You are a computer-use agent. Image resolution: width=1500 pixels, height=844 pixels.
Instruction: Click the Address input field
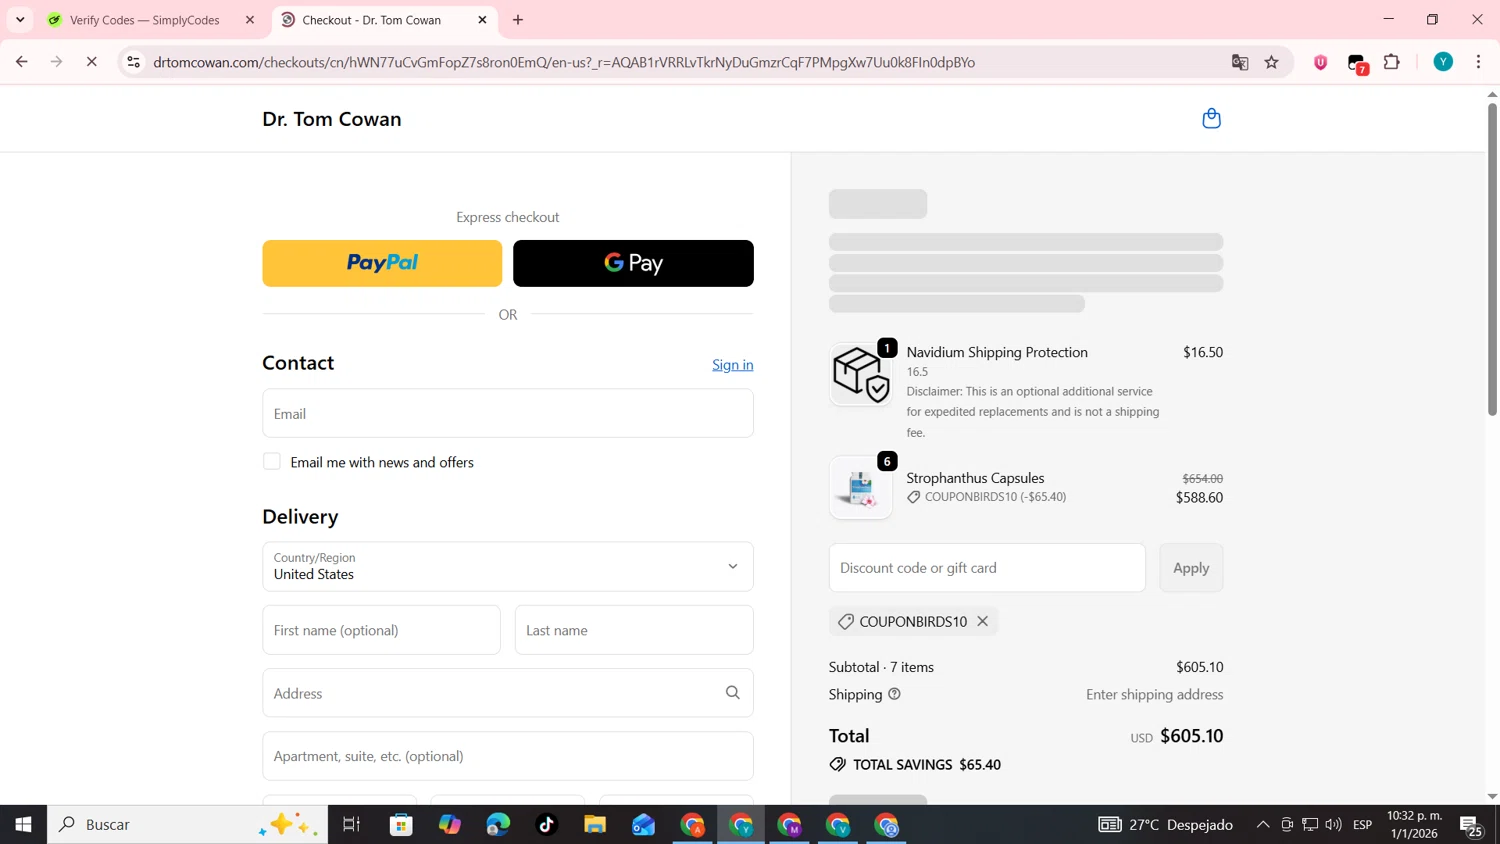[508, 692]
